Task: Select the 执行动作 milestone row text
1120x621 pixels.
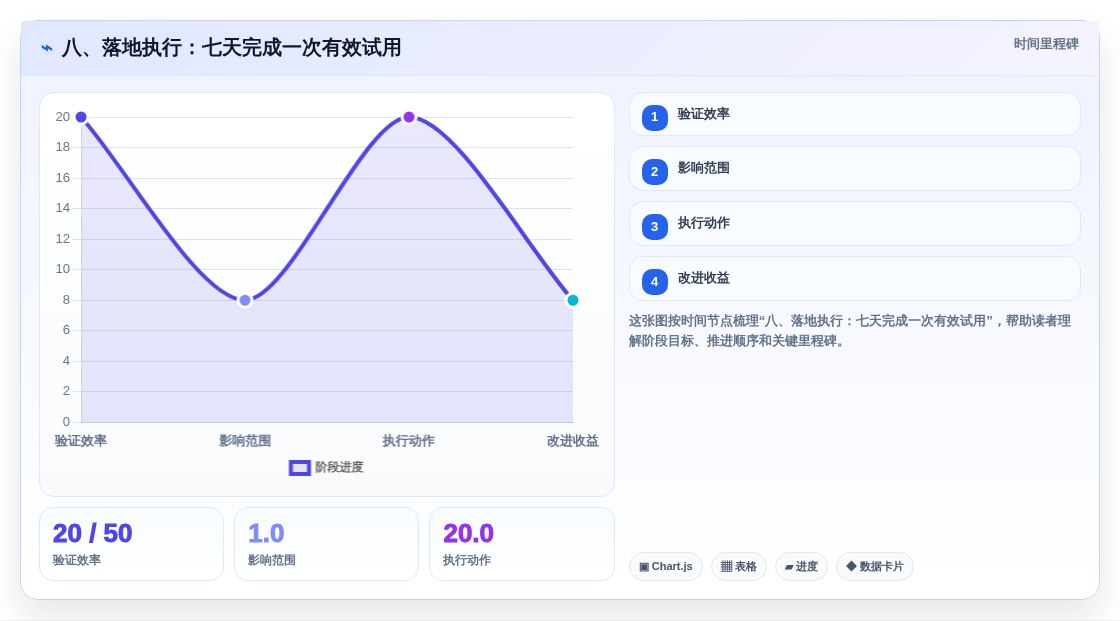Action: 704,224
